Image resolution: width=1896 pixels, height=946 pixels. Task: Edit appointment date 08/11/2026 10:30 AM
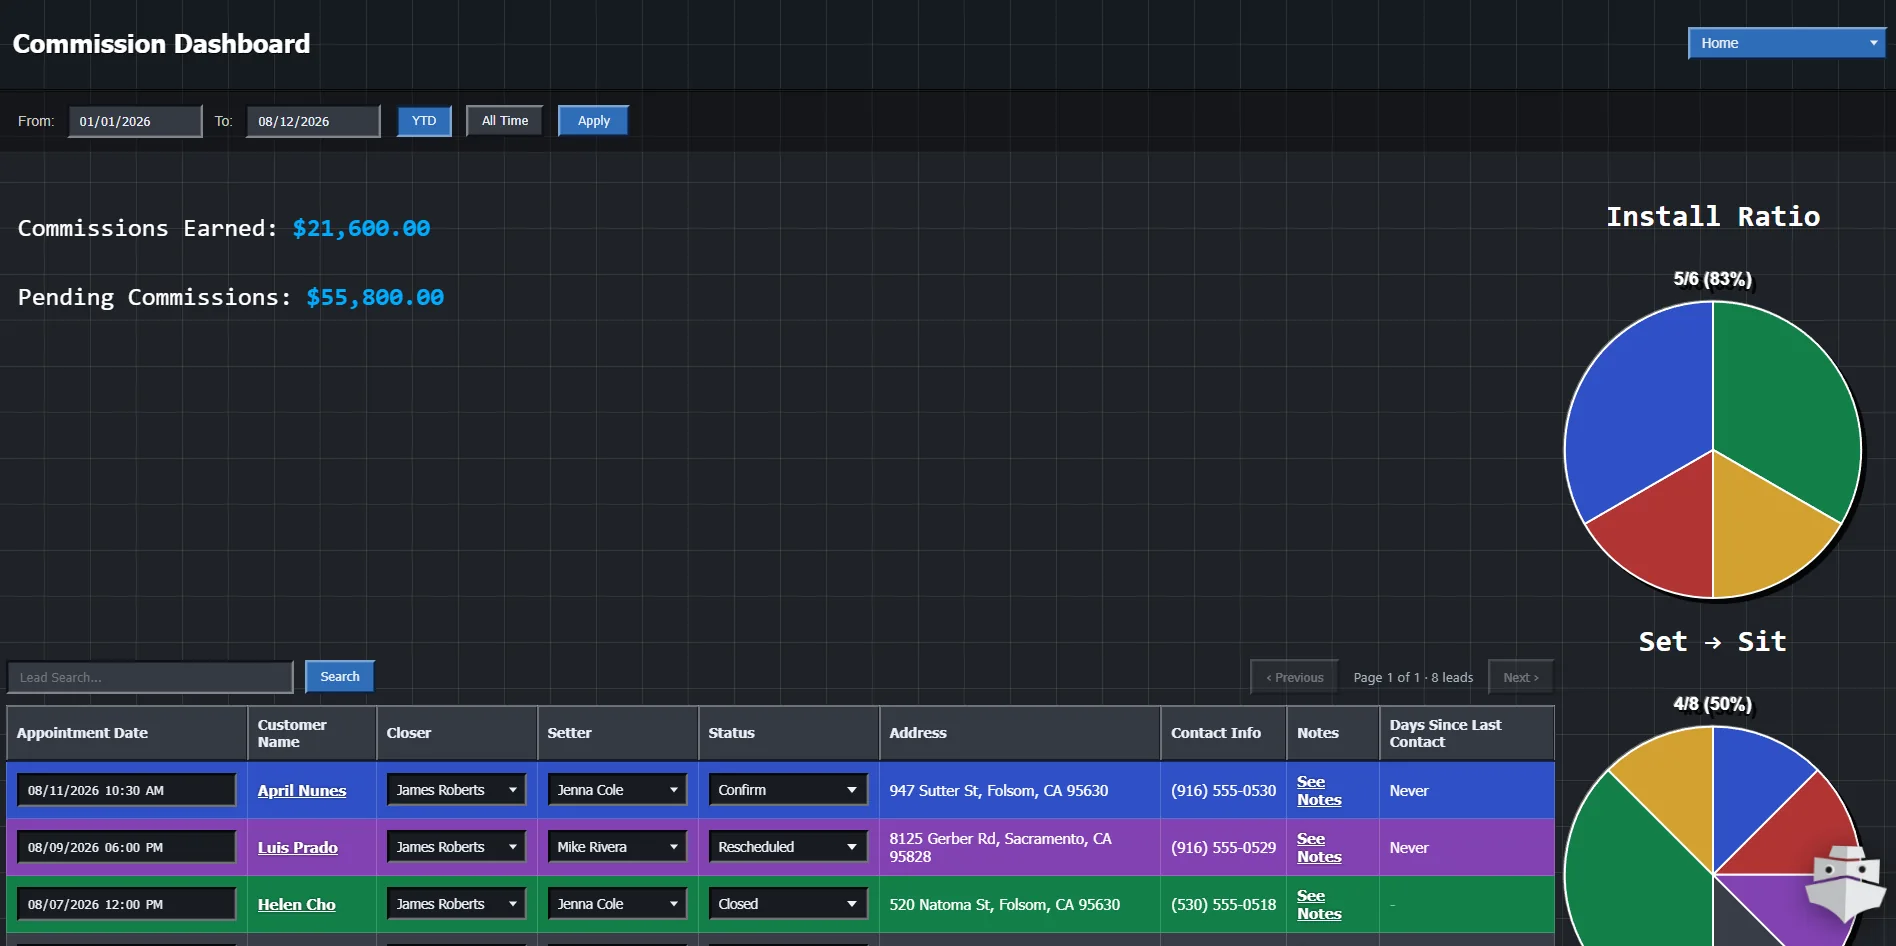(126, 790)
